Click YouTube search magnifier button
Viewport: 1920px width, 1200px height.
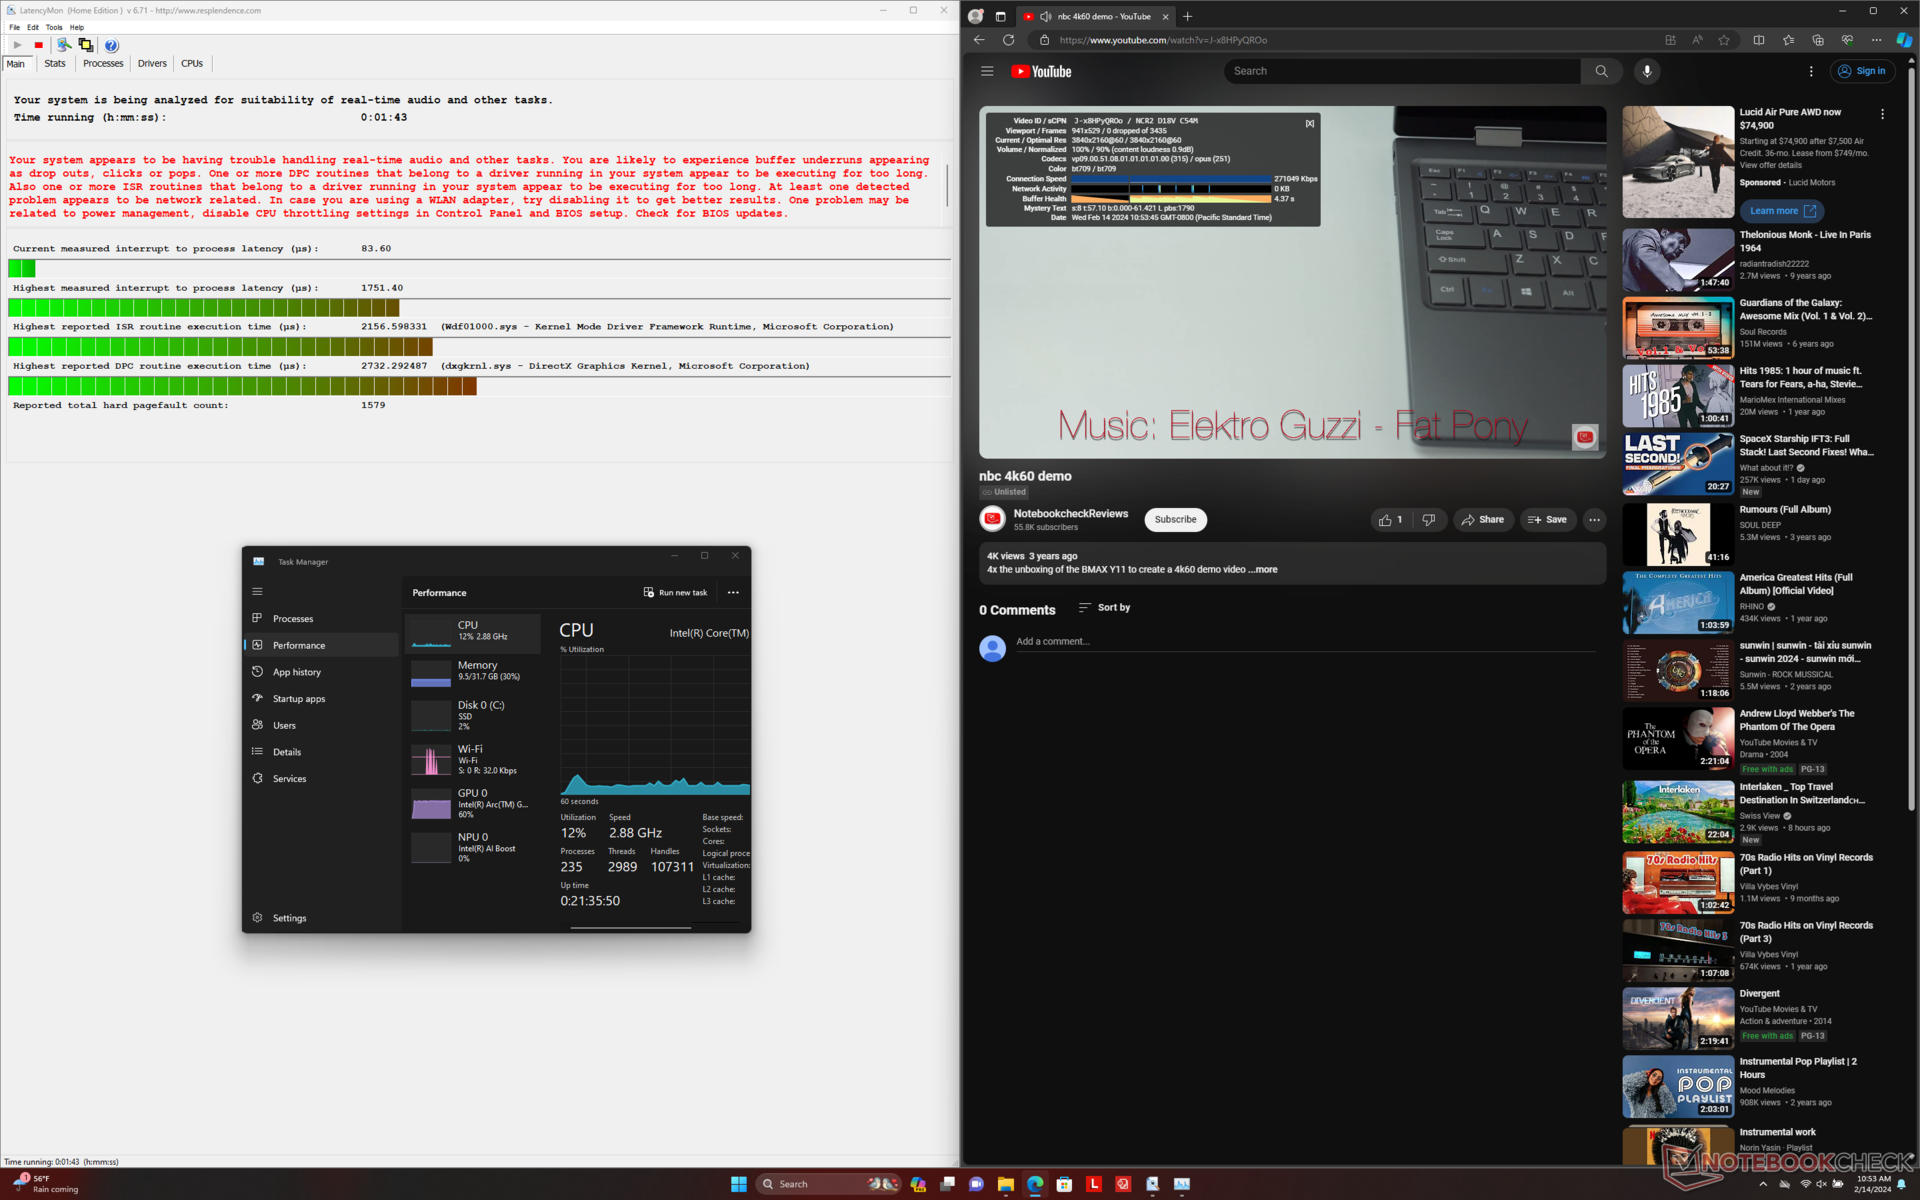pyautogui.click(x=1601, y=71)
